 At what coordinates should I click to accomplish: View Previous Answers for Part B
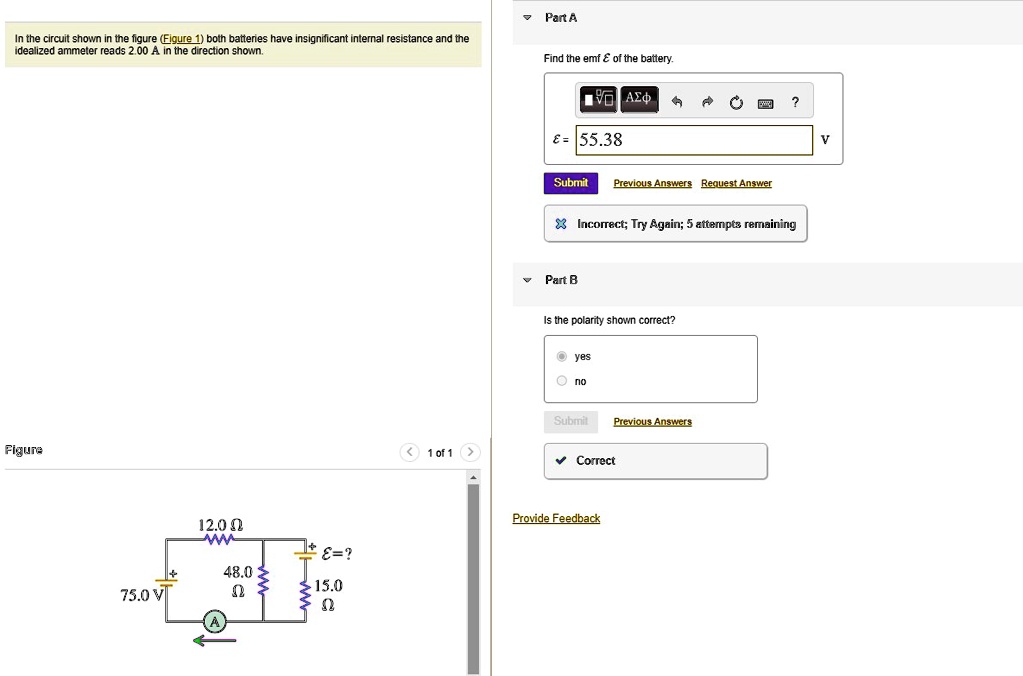pos(652,421)
